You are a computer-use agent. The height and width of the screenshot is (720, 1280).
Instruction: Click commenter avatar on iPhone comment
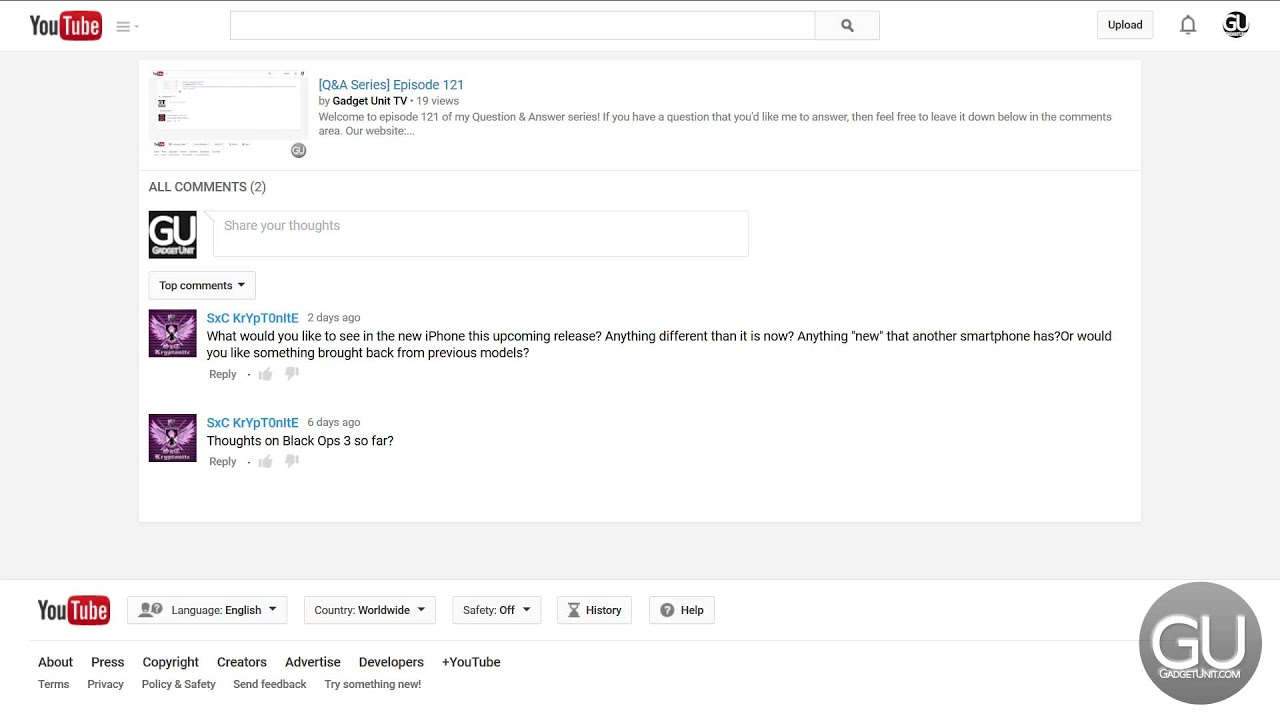coord(173,334)
